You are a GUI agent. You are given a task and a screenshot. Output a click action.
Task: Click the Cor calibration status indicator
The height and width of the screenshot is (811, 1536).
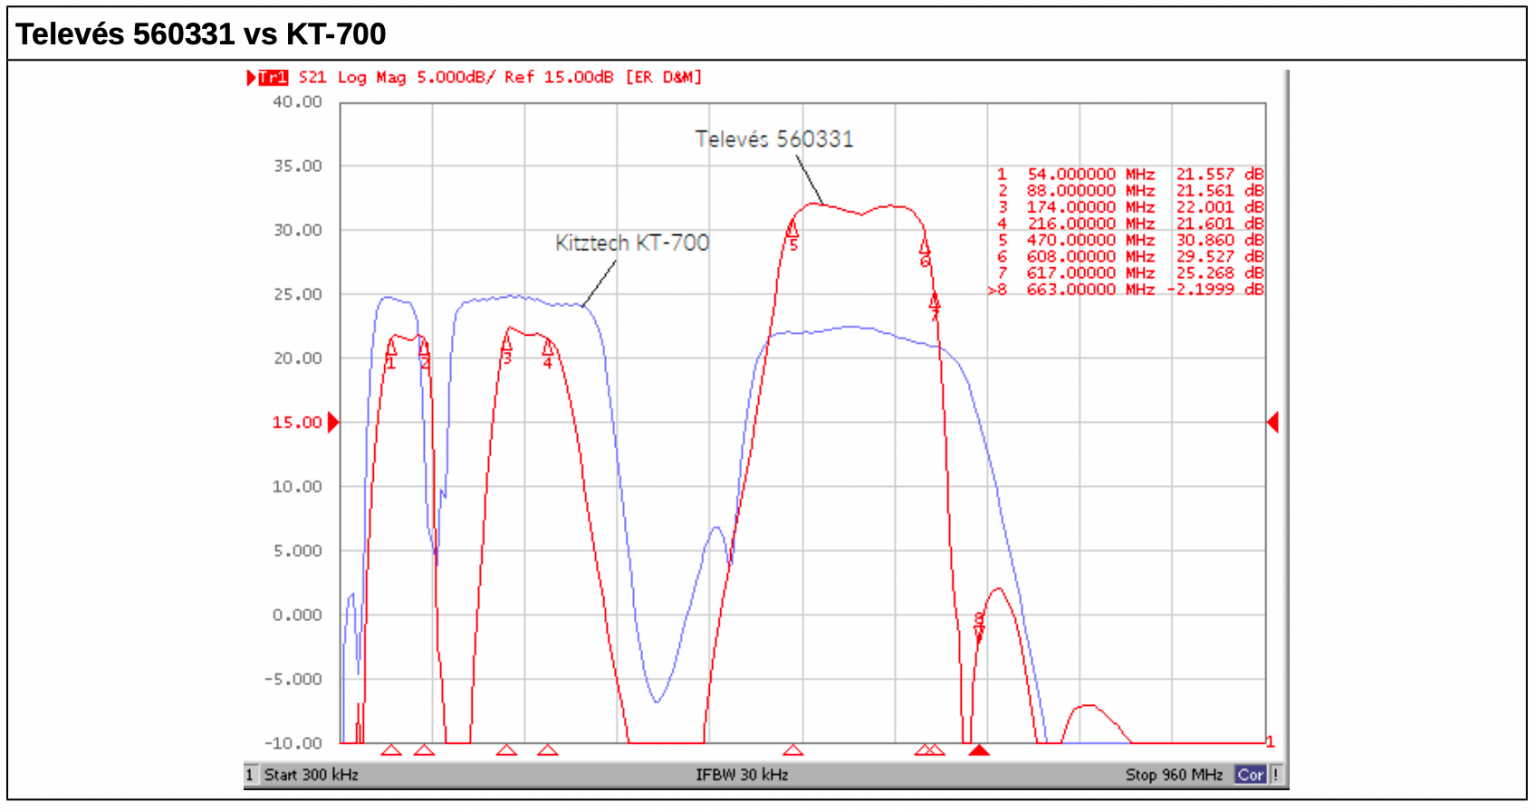(x=1250, y=774)
